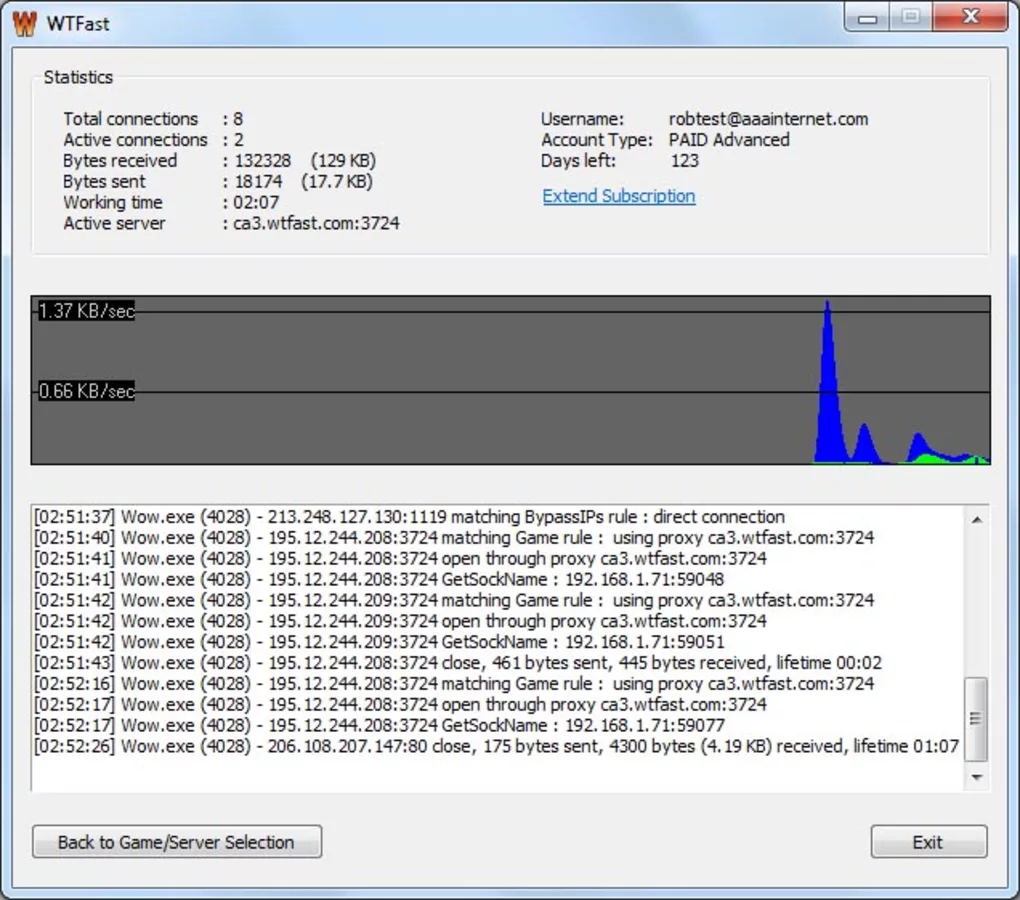
Task: Click the log scrollbar up arrow
Action: pos(976,520)
